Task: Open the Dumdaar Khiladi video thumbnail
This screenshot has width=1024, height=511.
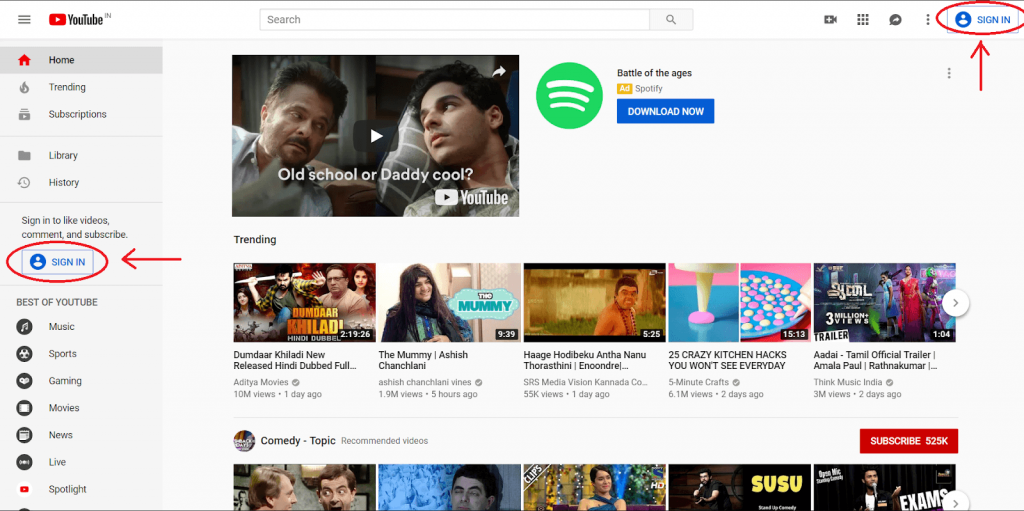Action: (x=305, y=303)
